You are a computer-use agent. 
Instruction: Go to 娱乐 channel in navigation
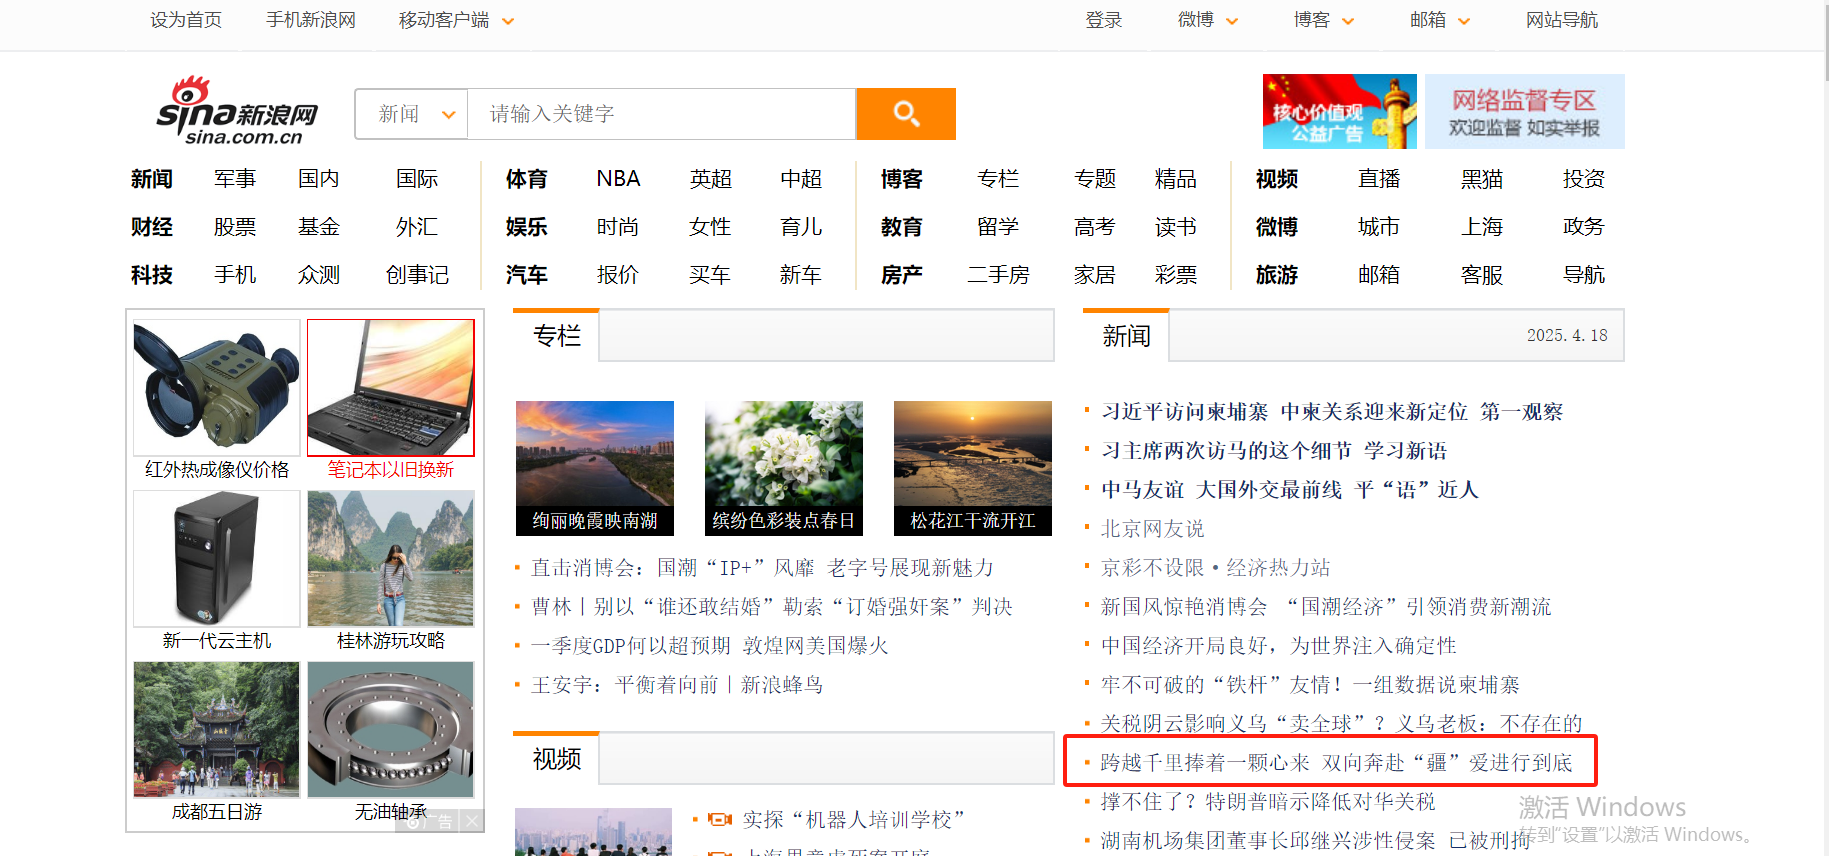tap(527, 227)
